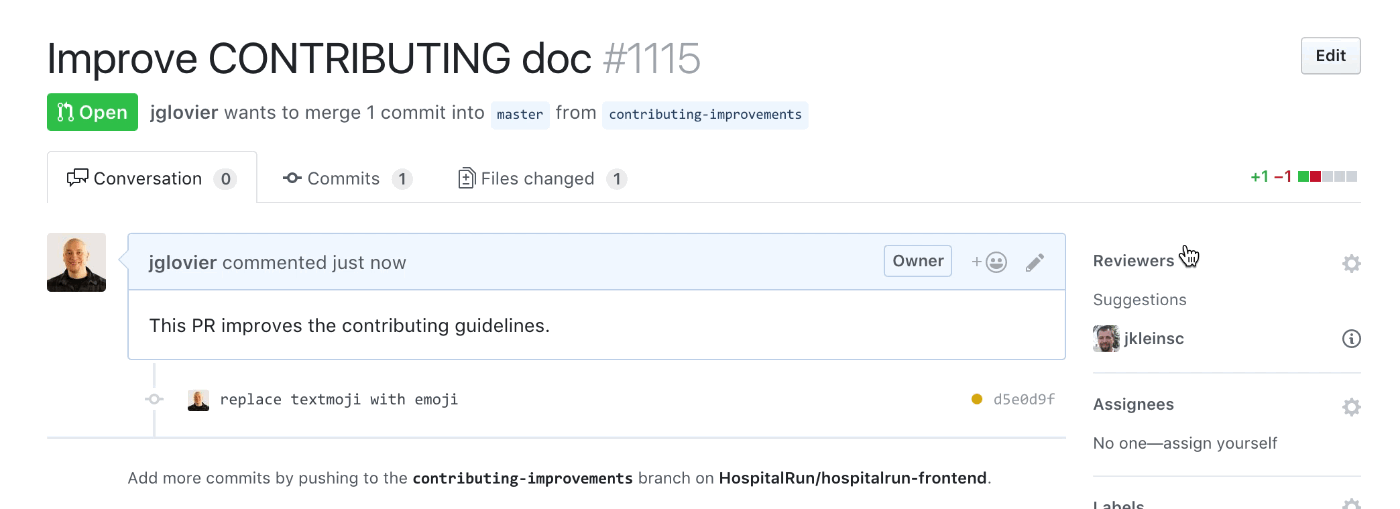Viewport: 1400px width, 509px height.
Task: Click the info icon beside jkleinsc
Action: pos(1351,339)
